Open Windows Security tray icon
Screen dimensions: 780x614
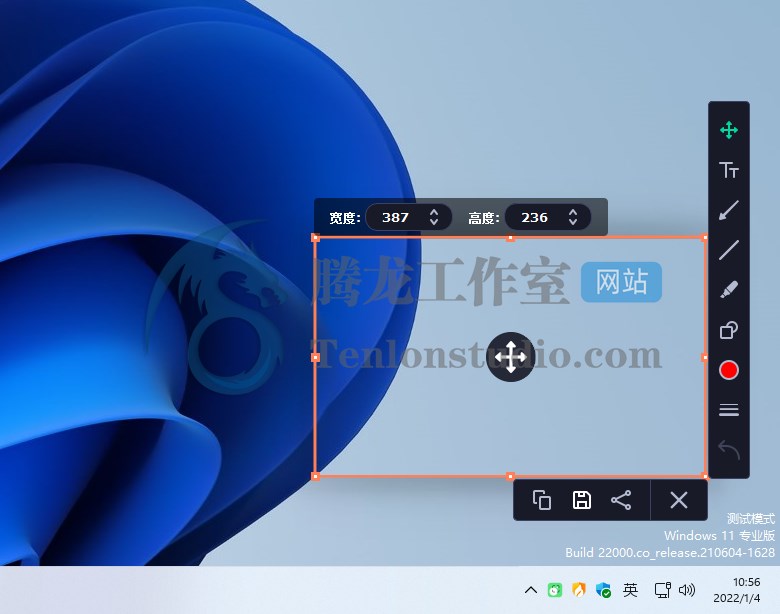click(x=603, y=590)
